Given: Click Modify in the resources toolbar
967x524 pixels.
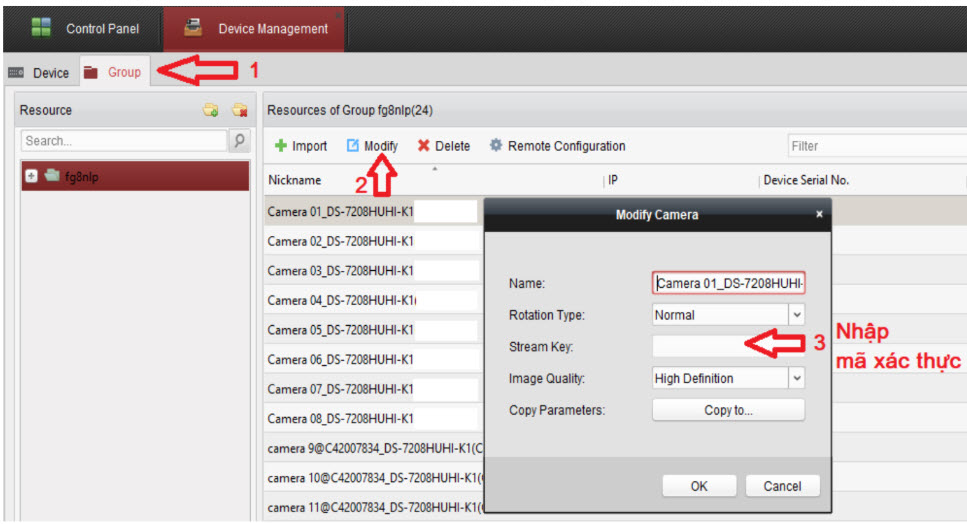Looking at the screenshot, I should pos(372,146).
